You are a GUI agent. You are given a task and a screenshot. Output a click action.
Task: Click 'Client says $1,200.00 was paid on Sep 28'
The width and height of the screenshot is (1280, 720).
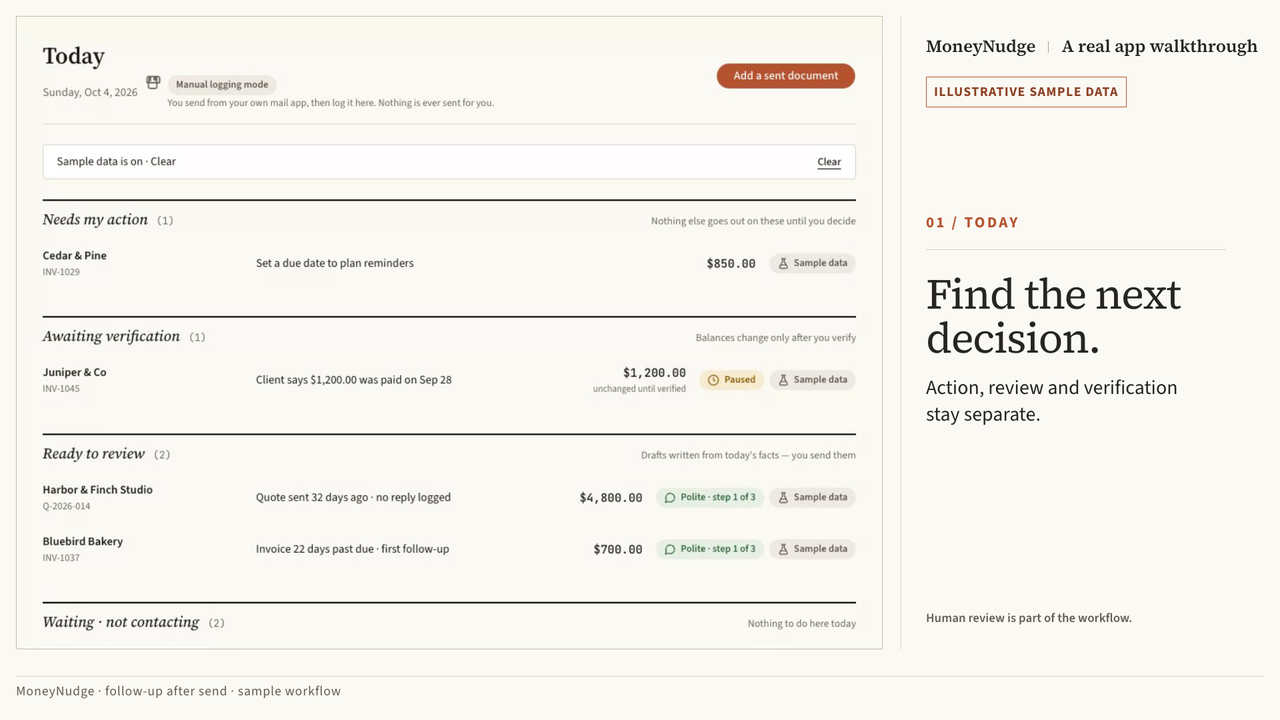(x=354, y=381)
